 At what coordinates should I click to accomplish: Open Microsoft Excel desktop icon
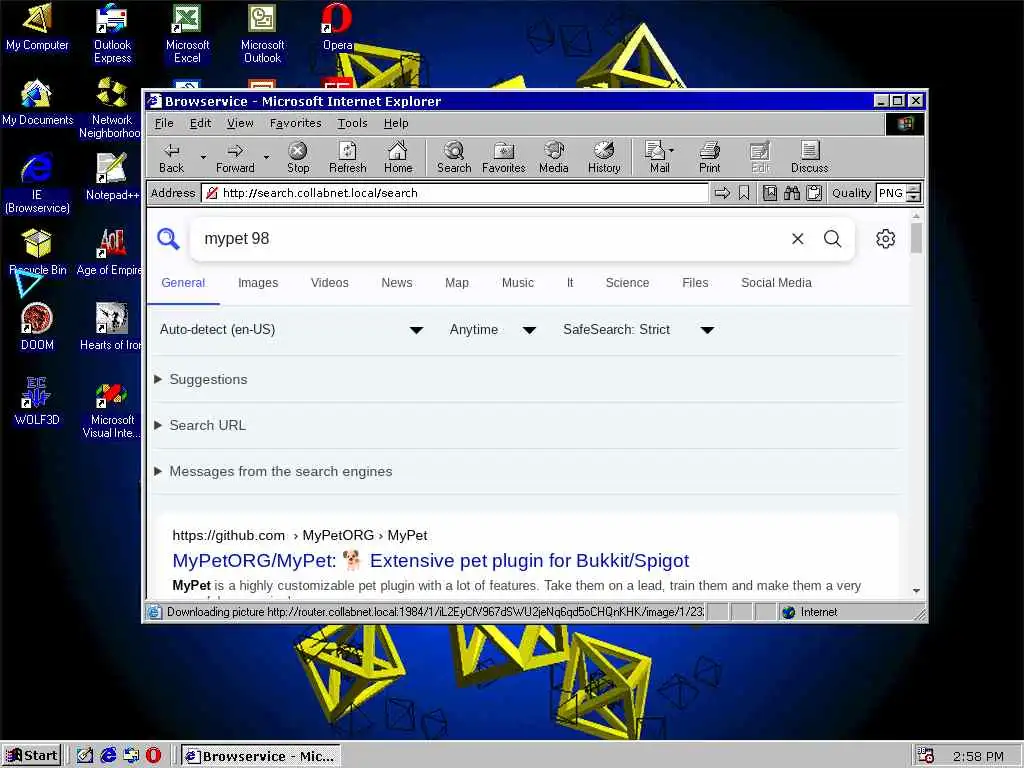click(187, 34)
